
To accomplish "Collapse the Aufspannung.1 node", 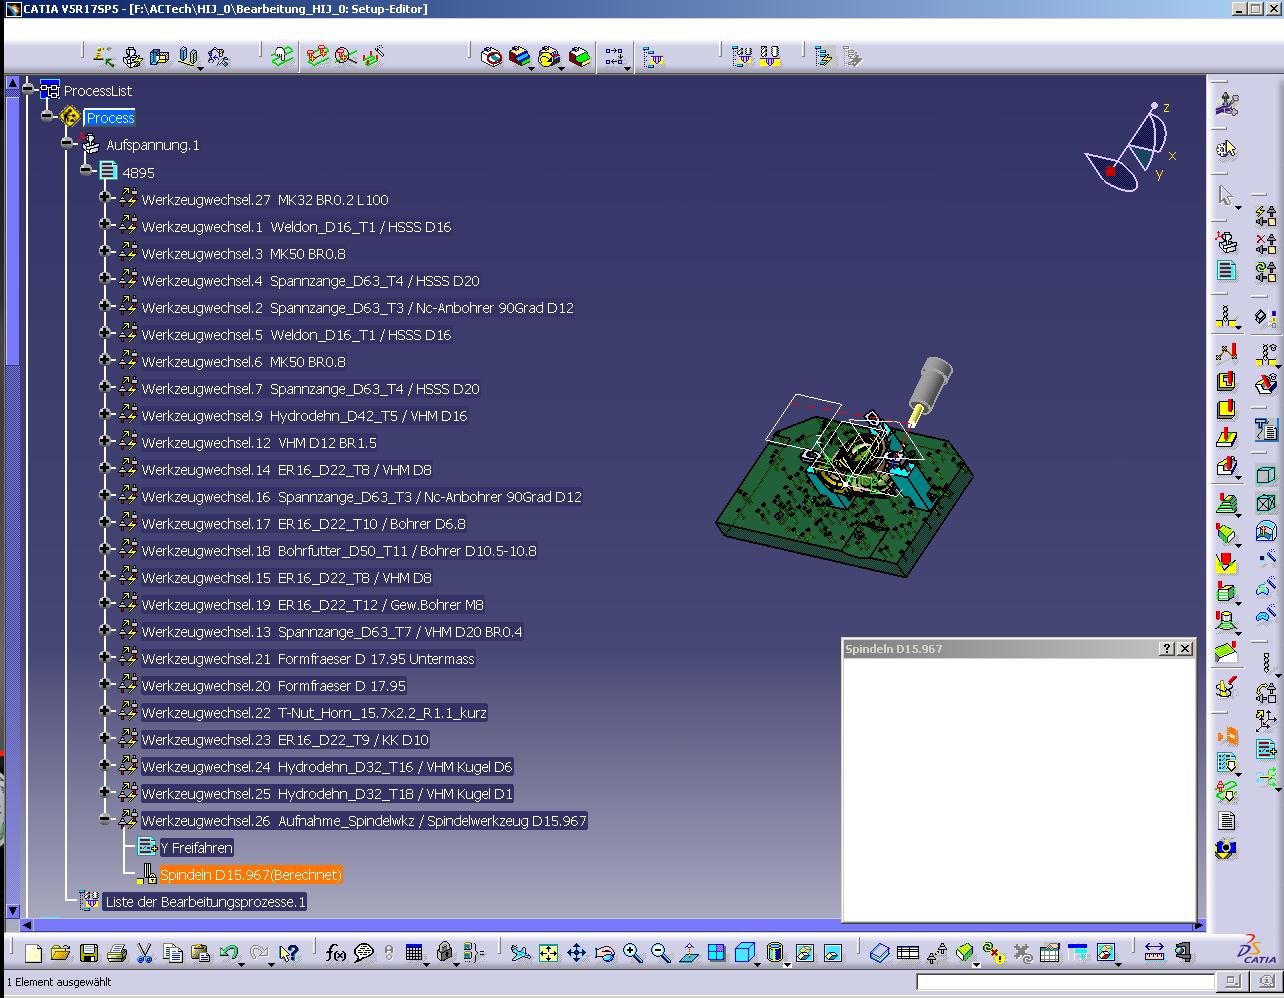I will click(67, 143).
